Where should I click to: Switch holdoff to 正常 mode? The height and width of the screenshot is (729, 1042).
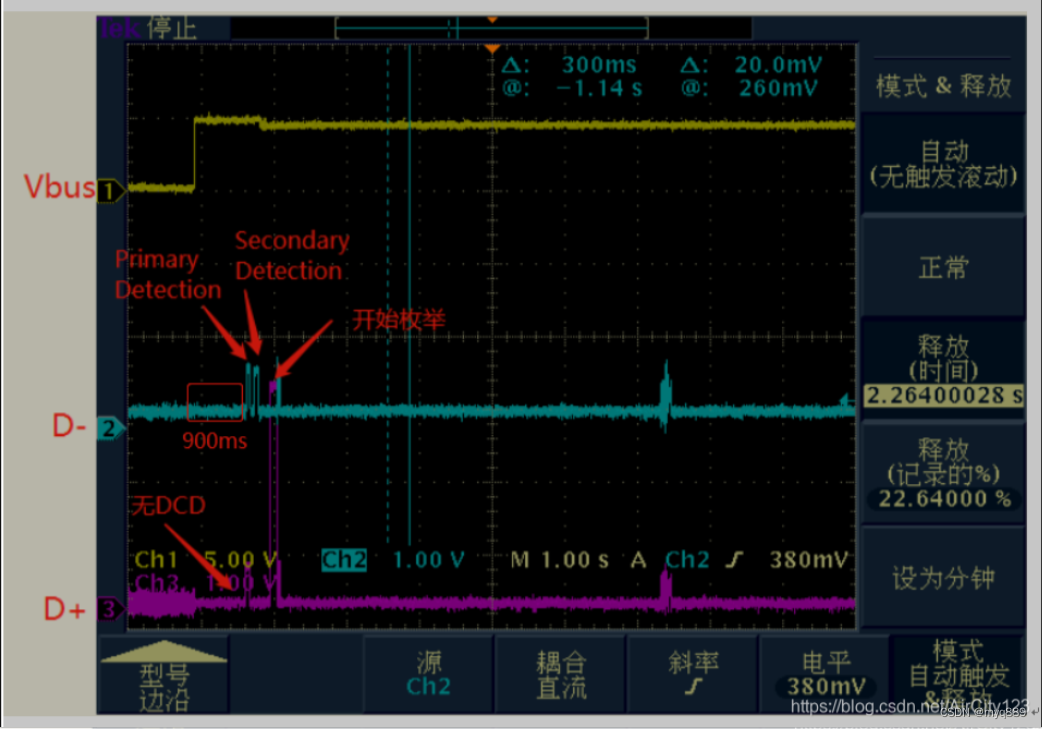click(x=941, y=265)
